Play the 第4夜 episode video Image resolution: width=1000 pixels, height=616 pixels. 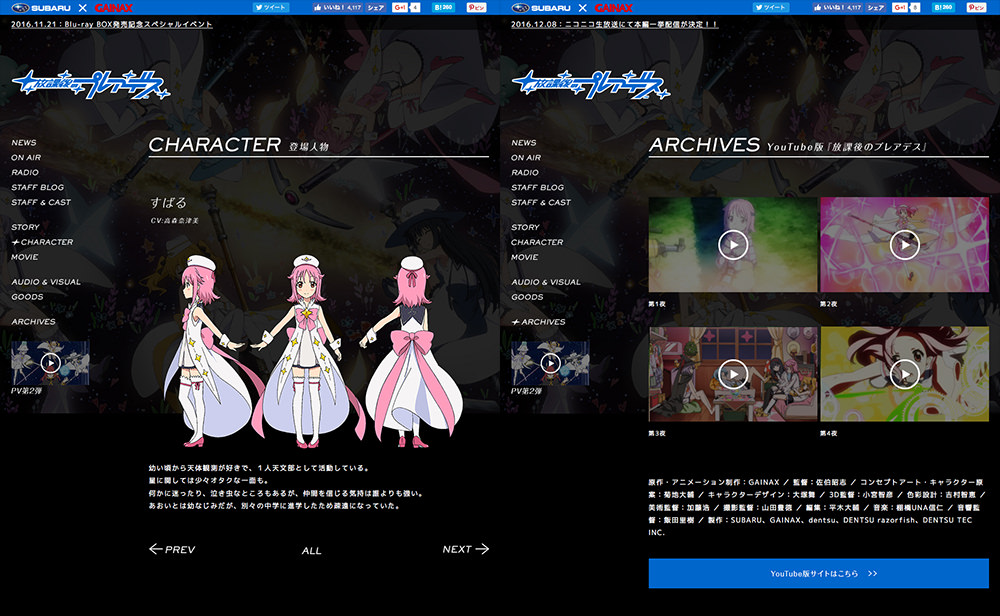click(904, 374)
